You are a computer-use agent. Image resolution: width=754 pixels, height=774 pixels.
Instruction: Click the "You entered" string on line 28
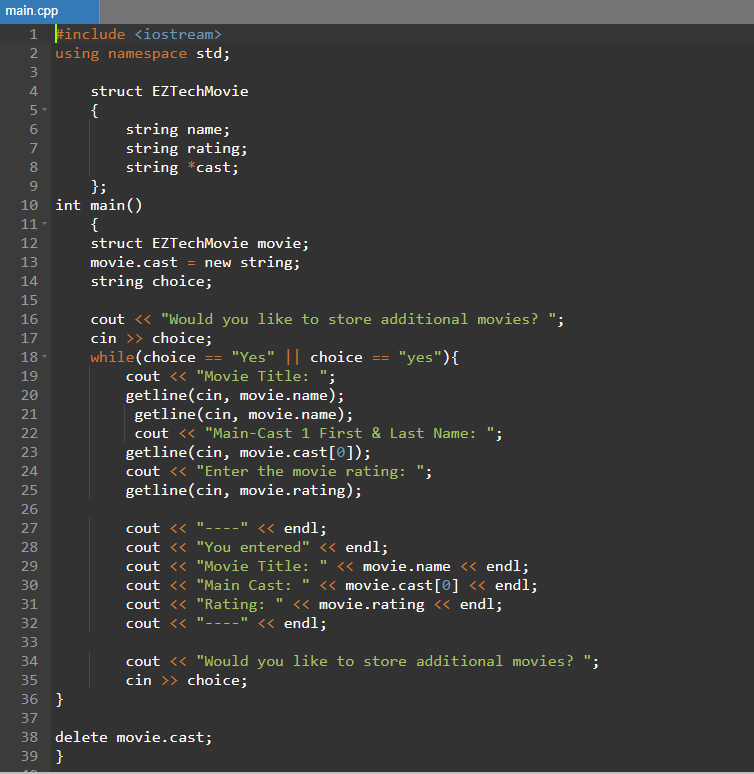tap(253, 547)
